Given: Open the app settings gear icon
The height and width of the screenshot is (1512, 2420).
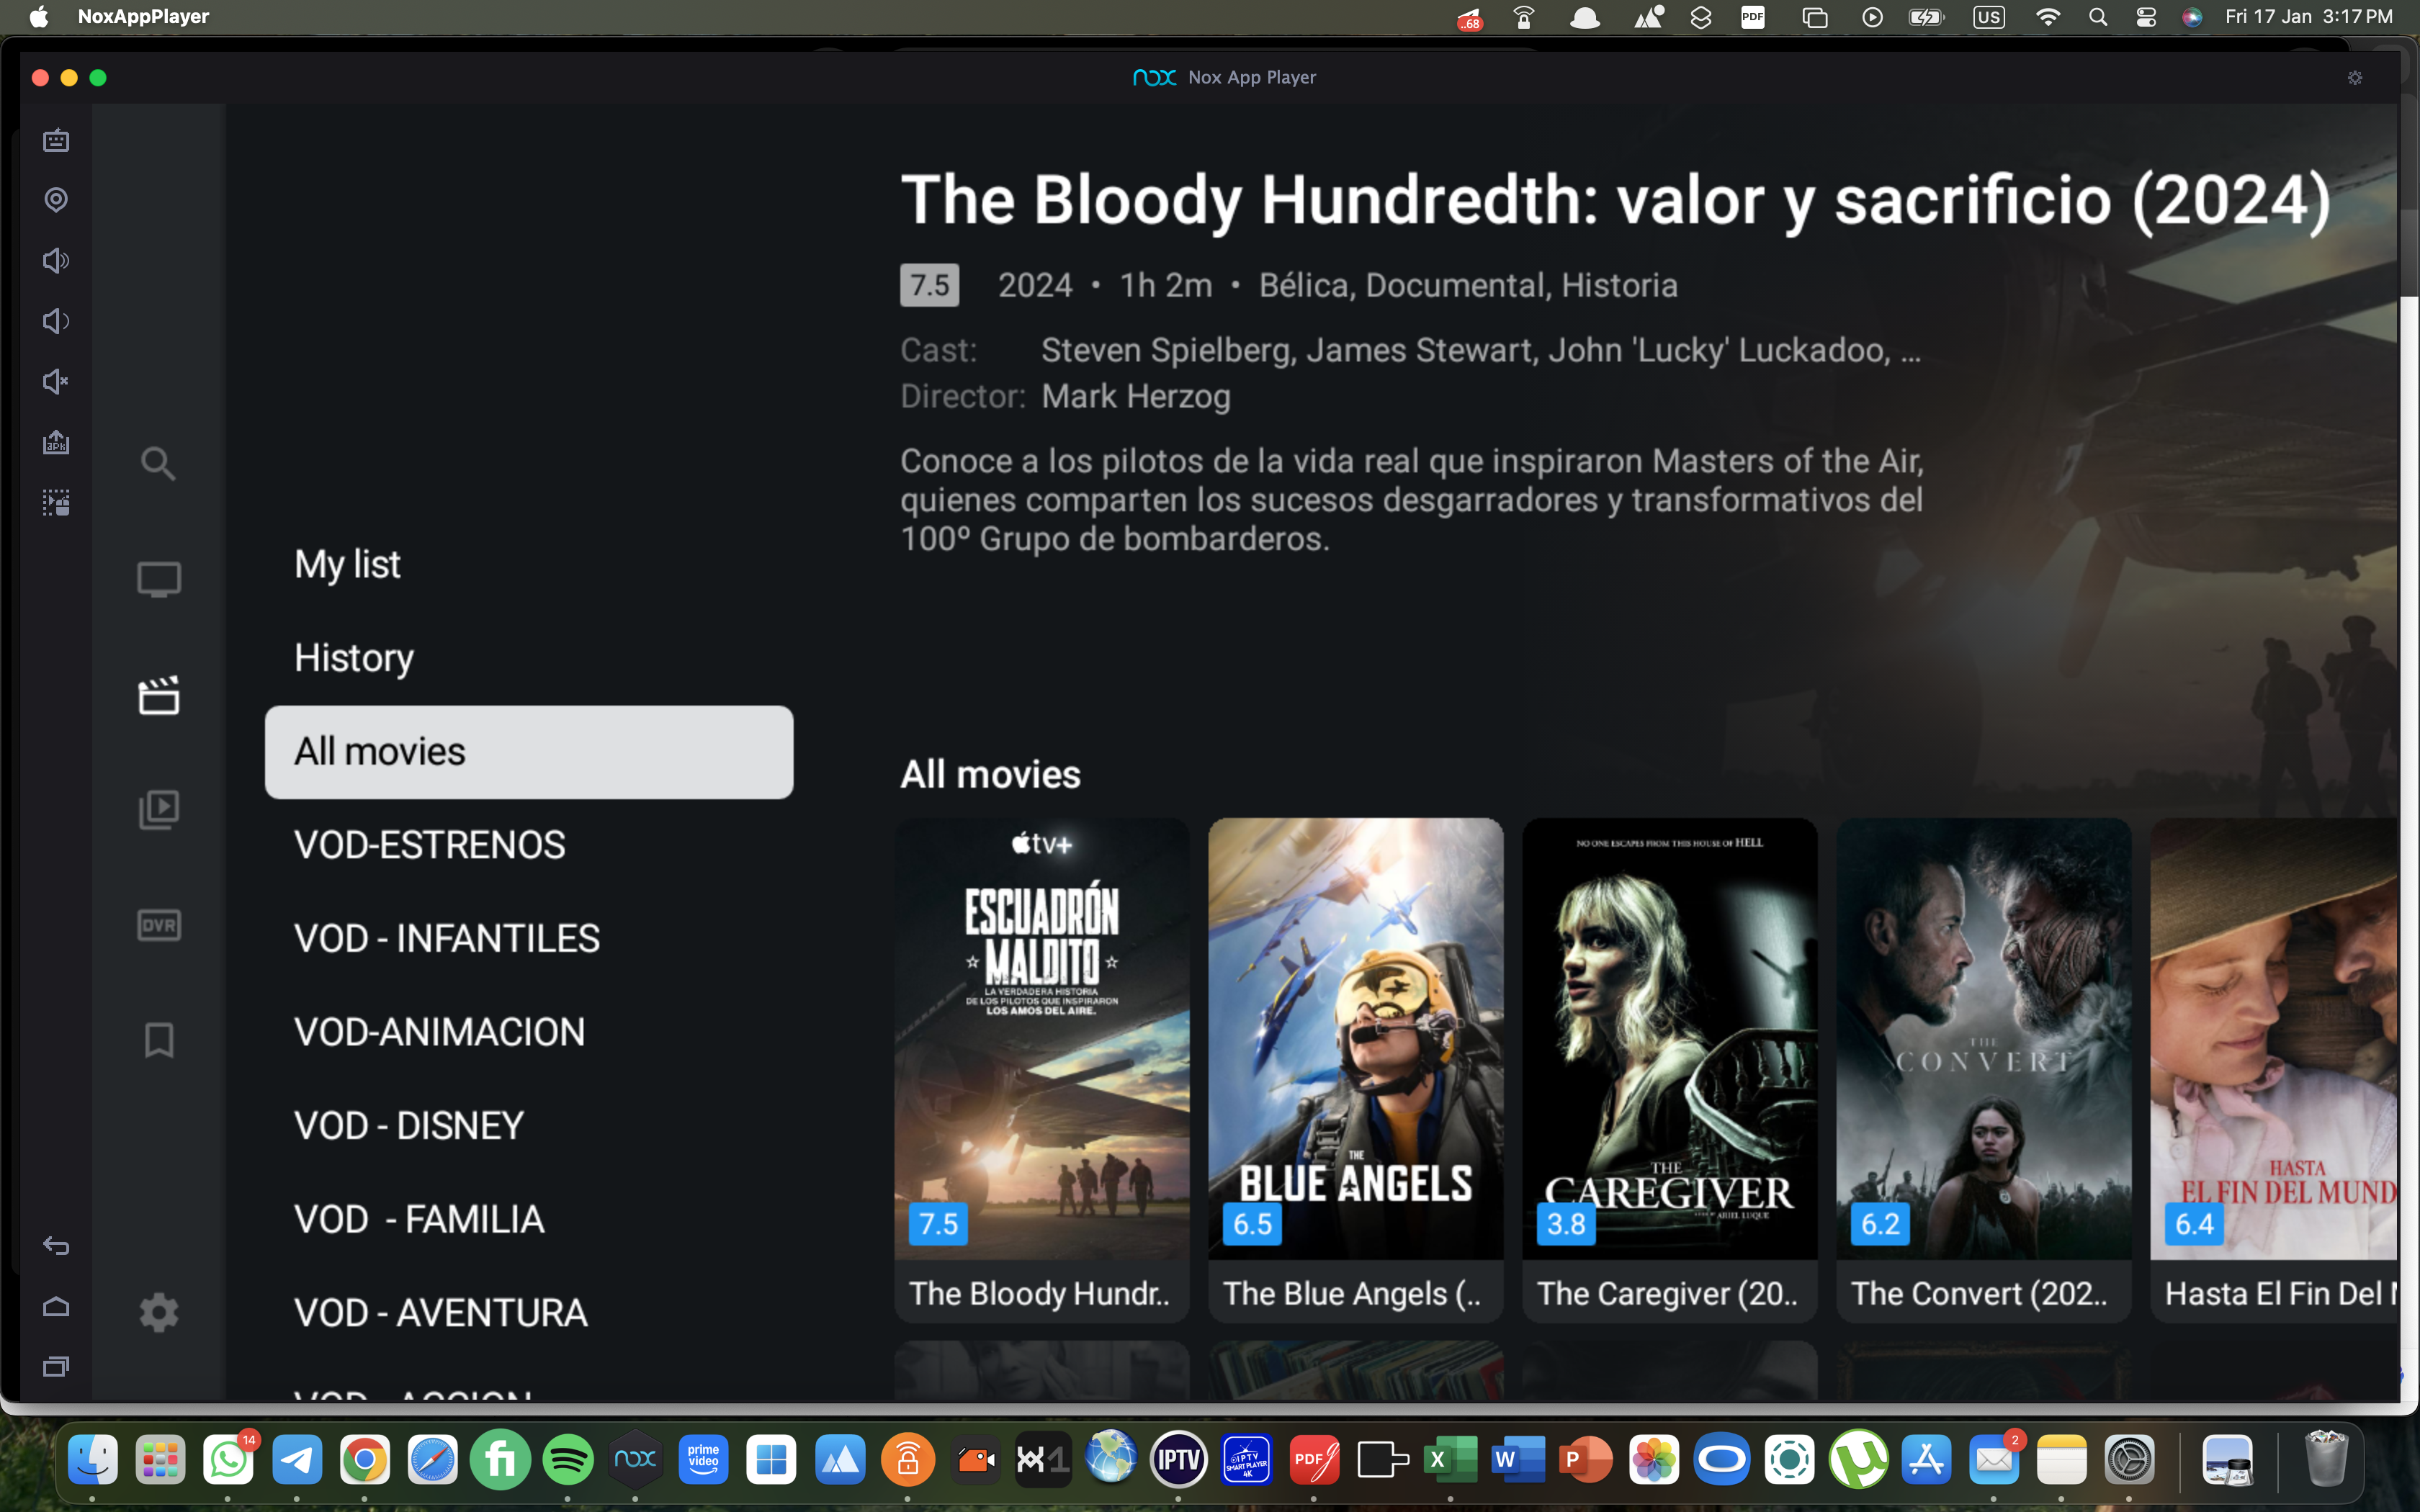Looking at the screenshot, I should pos(158,1312).
